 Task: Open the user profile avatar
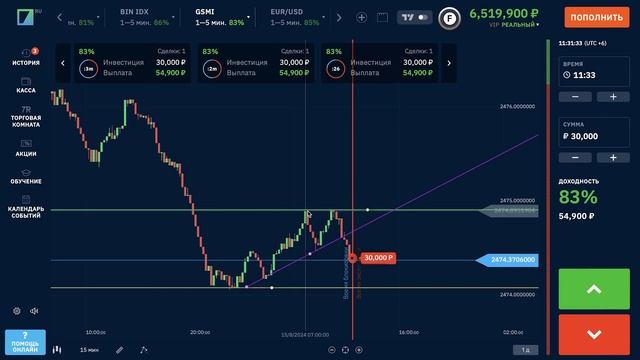point(449,18)
